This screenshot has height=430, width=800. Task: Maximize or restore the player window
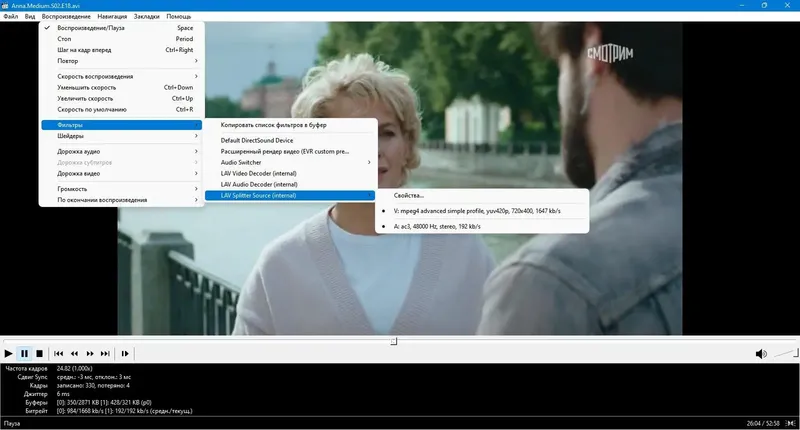click(764, 5)
